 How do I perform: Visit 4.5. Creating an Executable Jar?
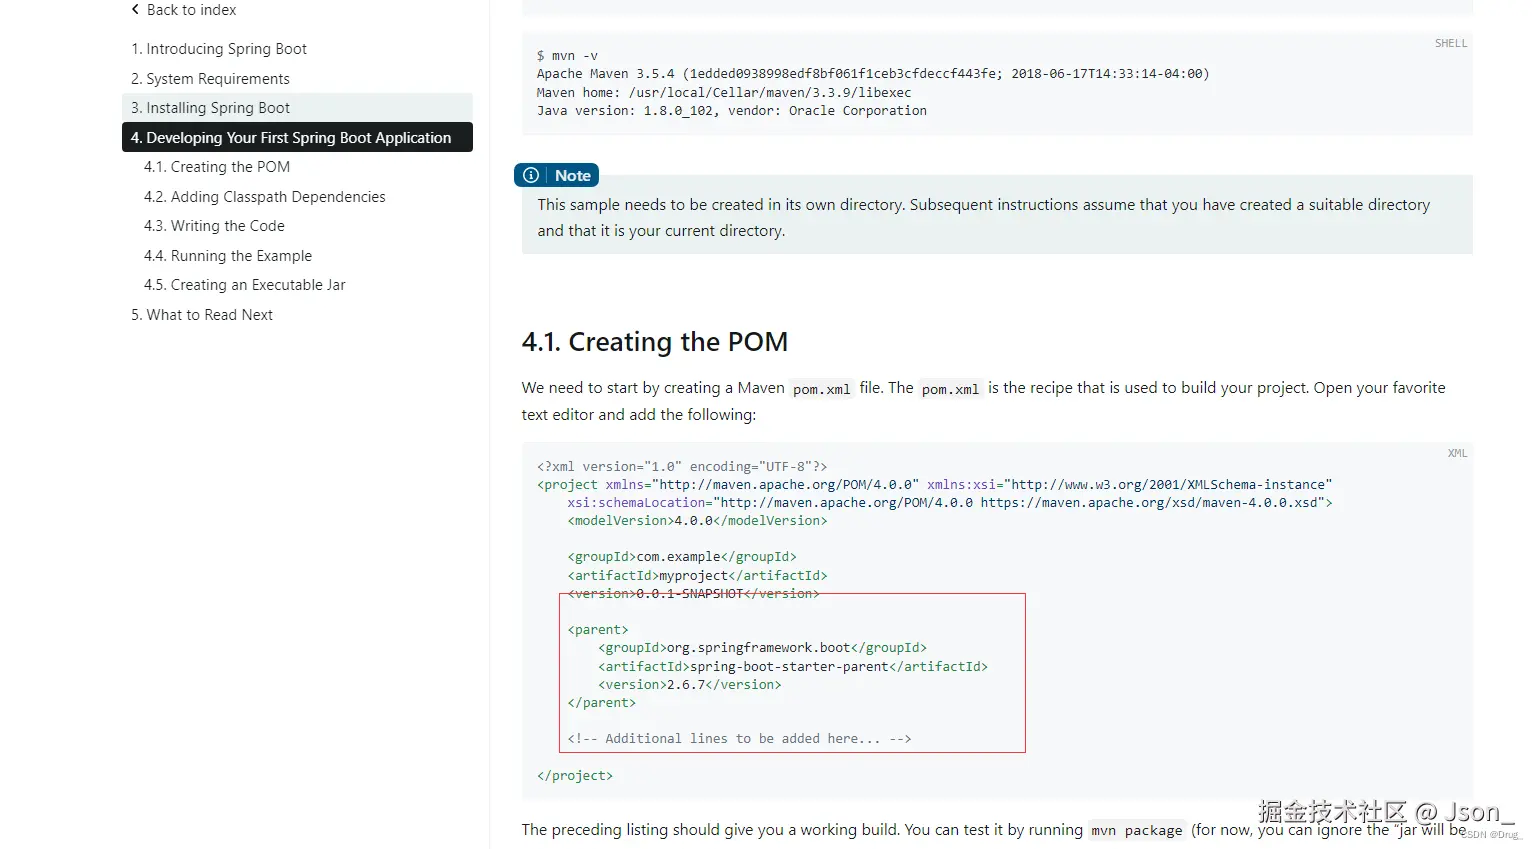[x=245, y=285]
